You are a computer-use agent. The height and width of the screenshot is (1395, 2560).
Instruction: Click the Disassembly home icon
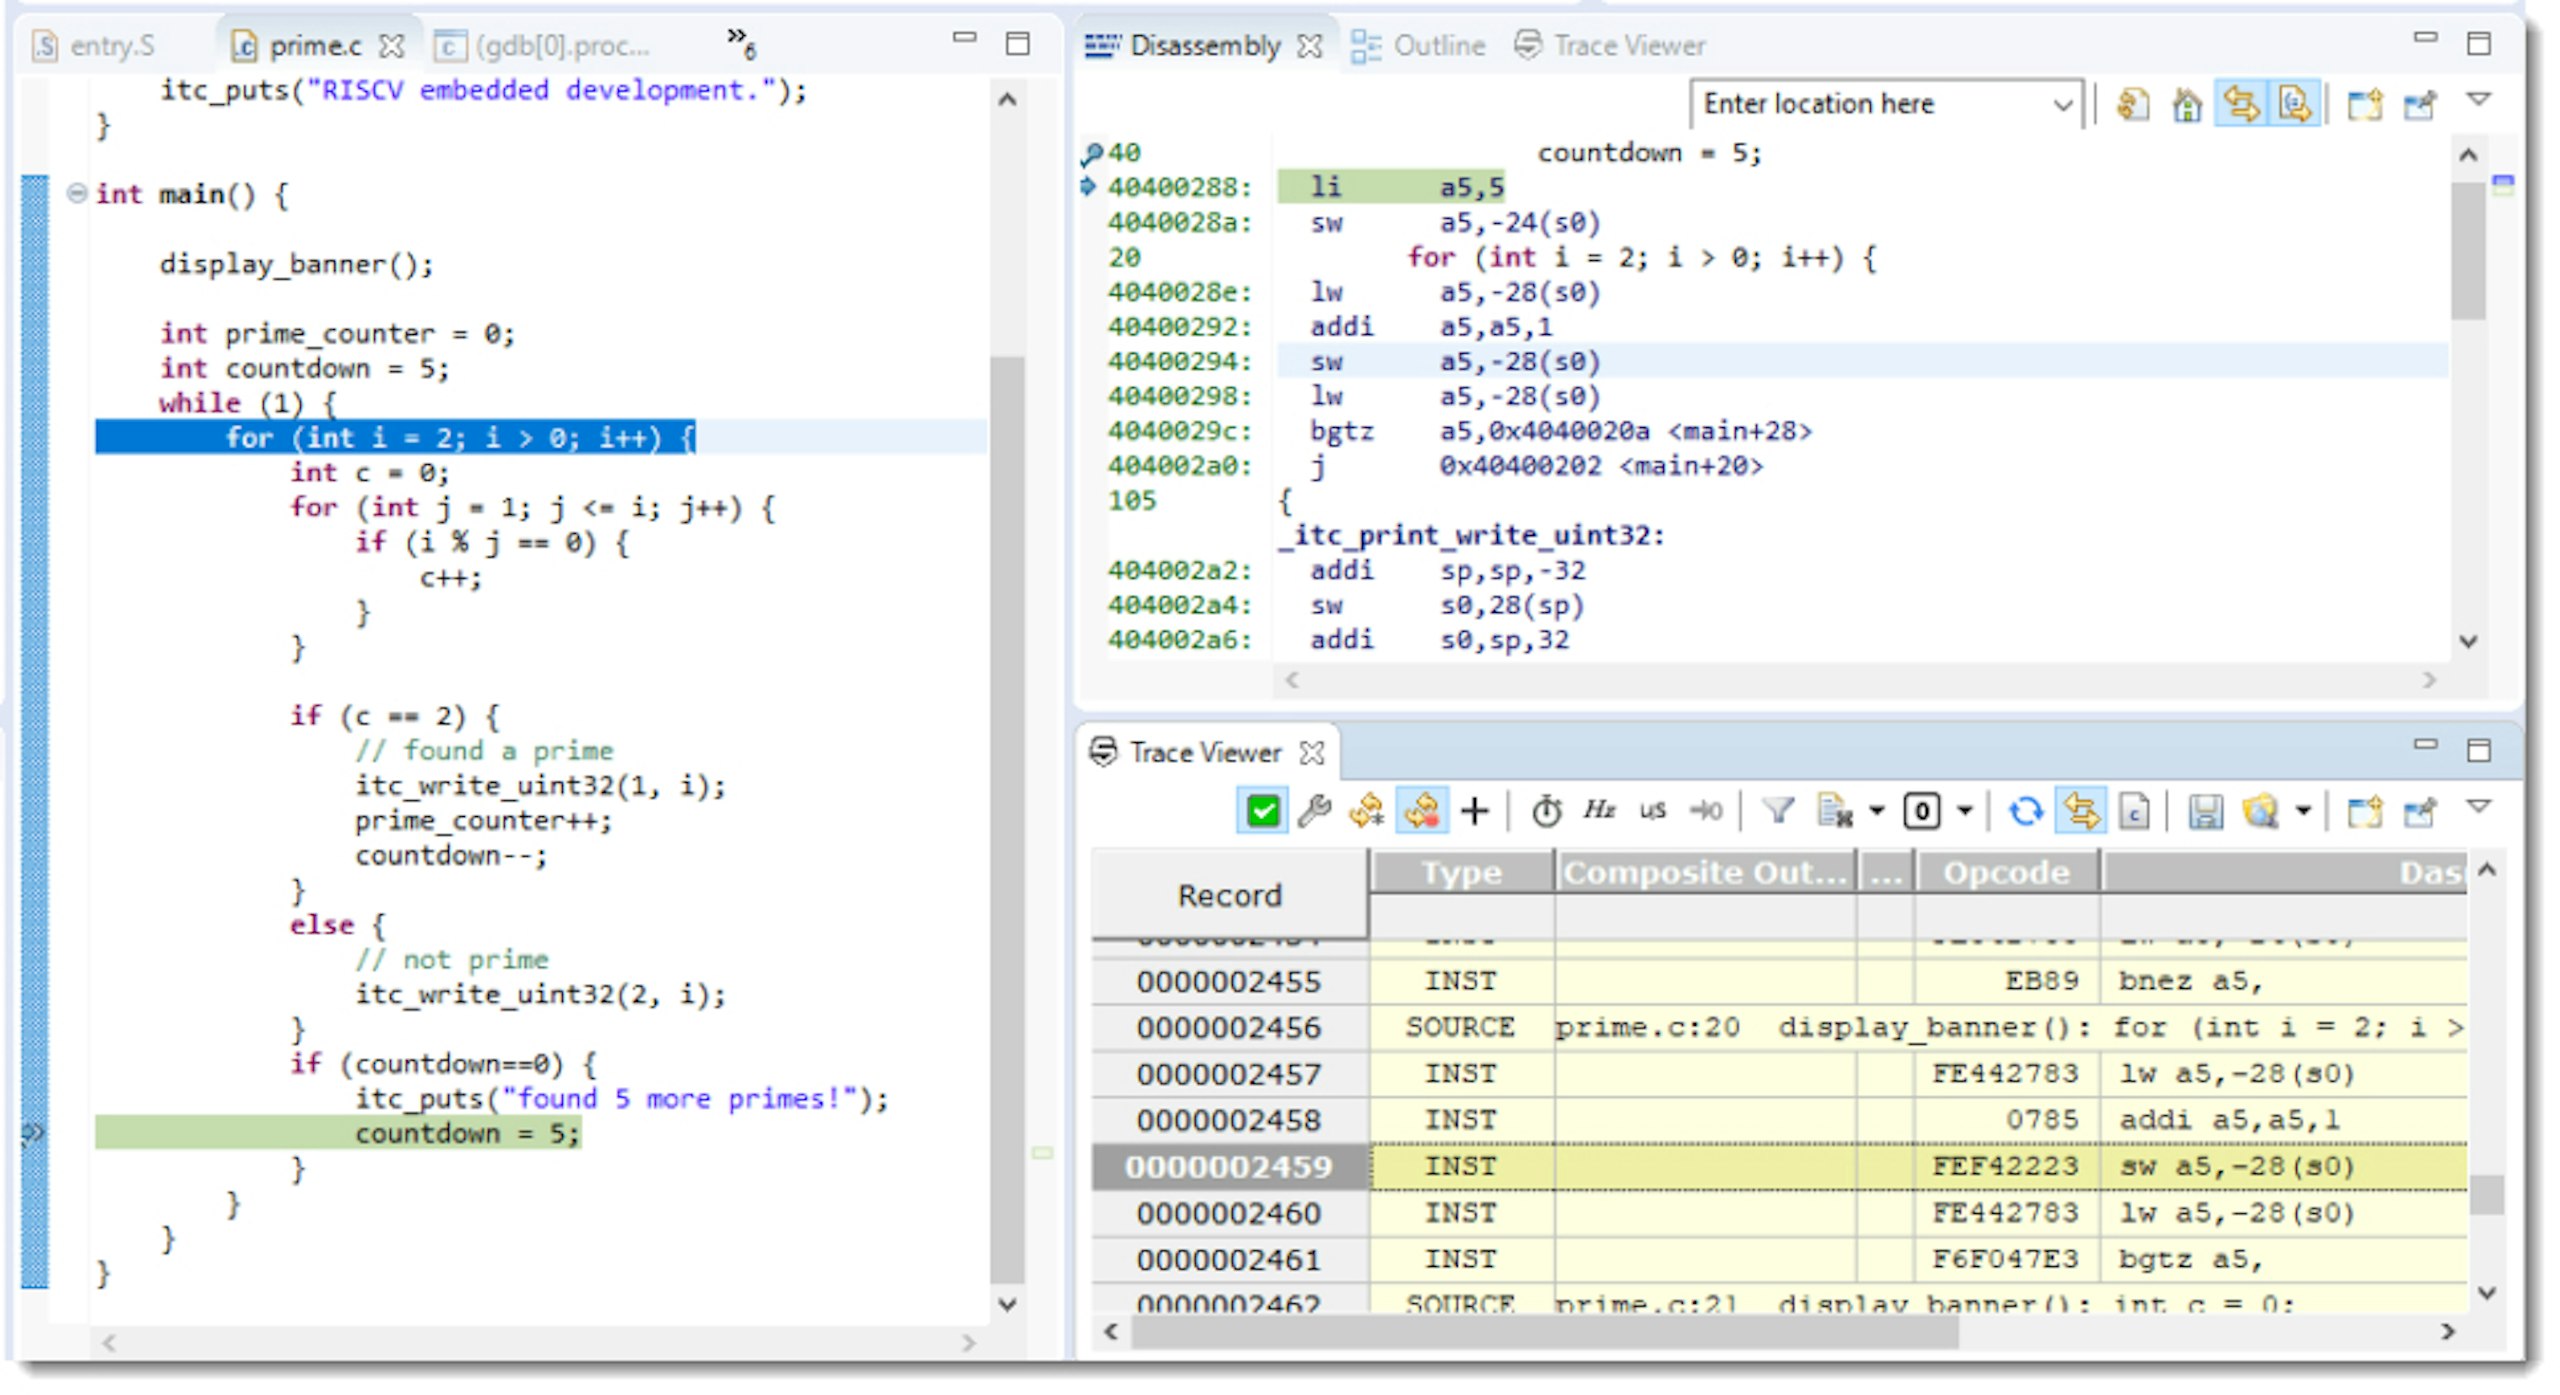pyautogui.click(x=2187, y=104)
